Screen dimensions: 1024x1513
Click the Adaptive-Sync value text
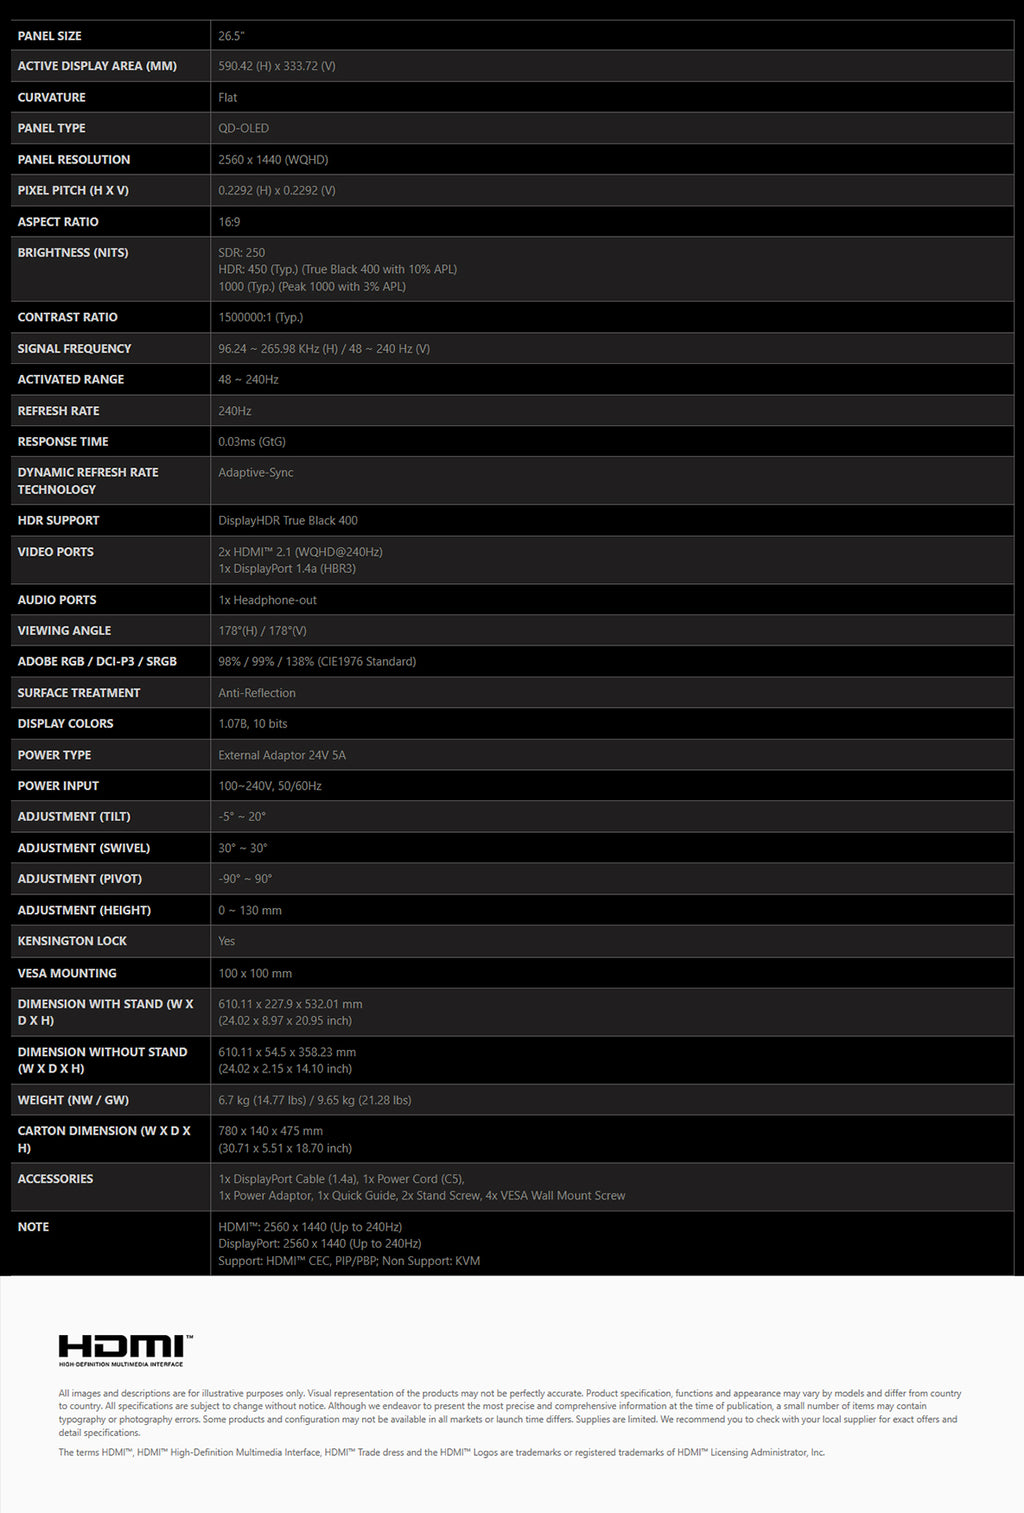(256, 473)
